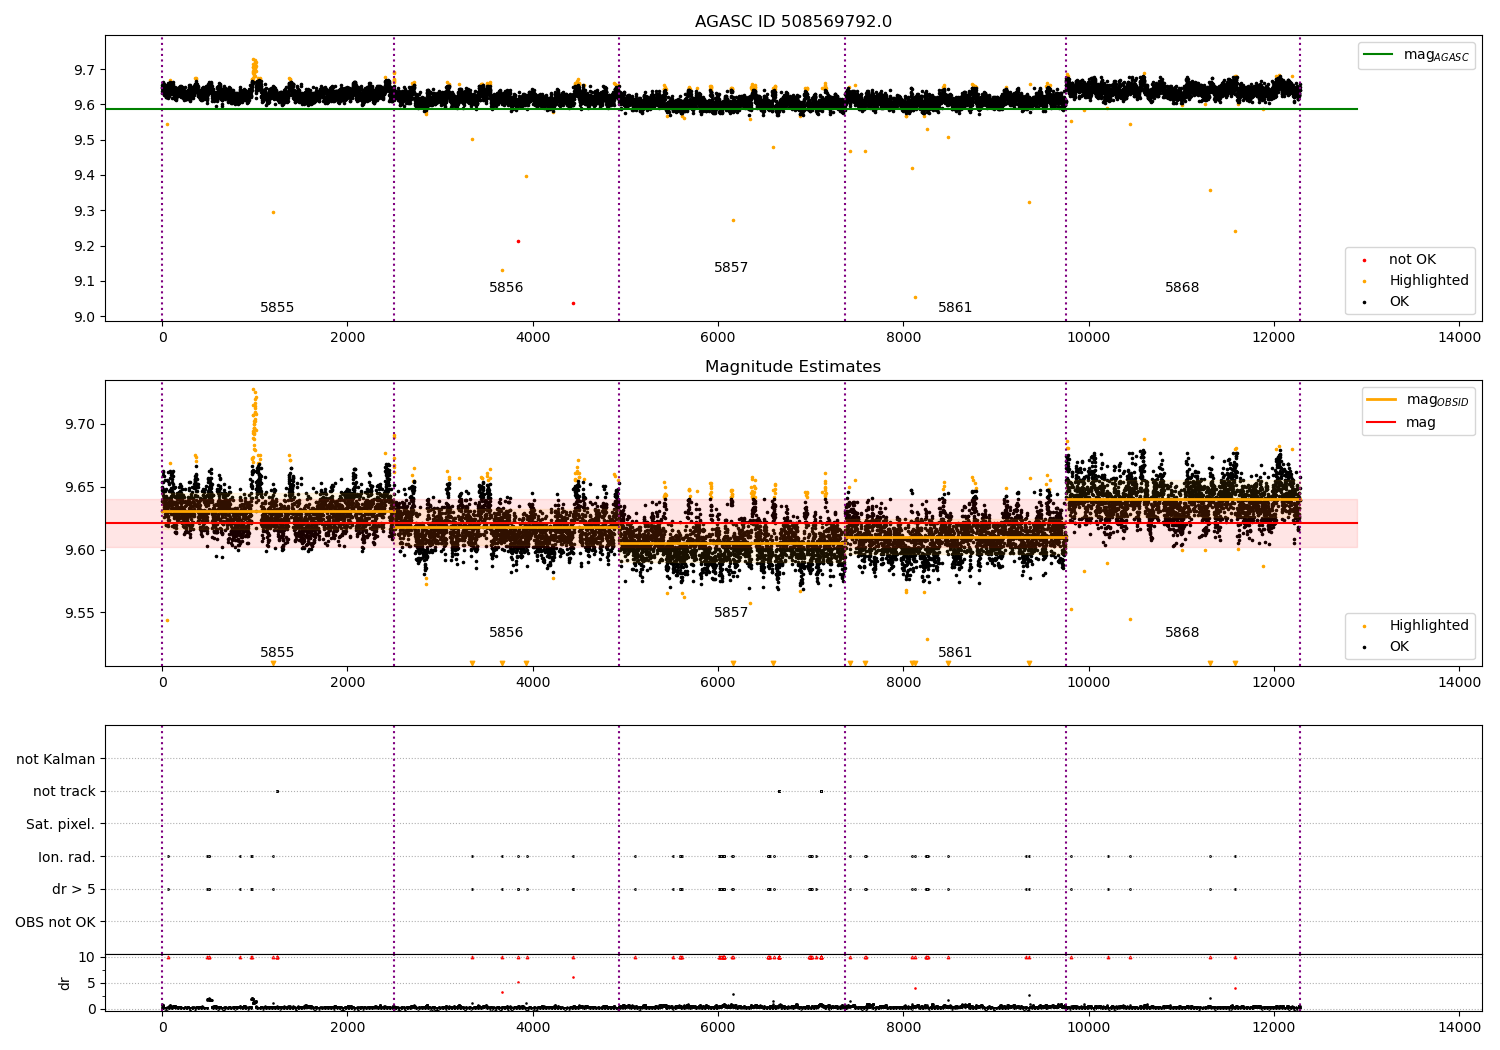
Task: Click 'not OK' legend entry in top plot
Action: point(1412,260)
